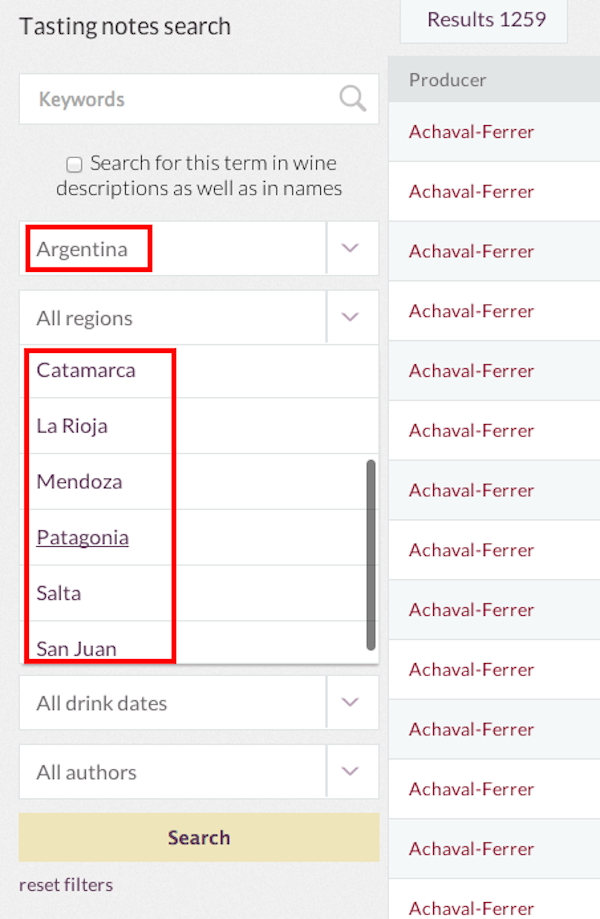This screenshot has height=919, width=600.
Task: Choose San Juan from regions list
Action: pos(77,648)
